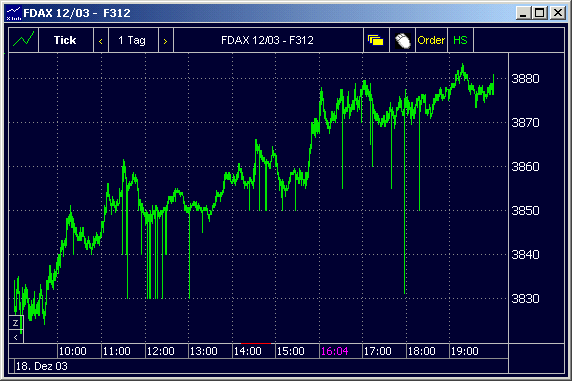The width and height of the screenshot is (572, 381).
Task: Click the 19:00 time axis label
Action: pyautogui.click(x=464, y=351)
